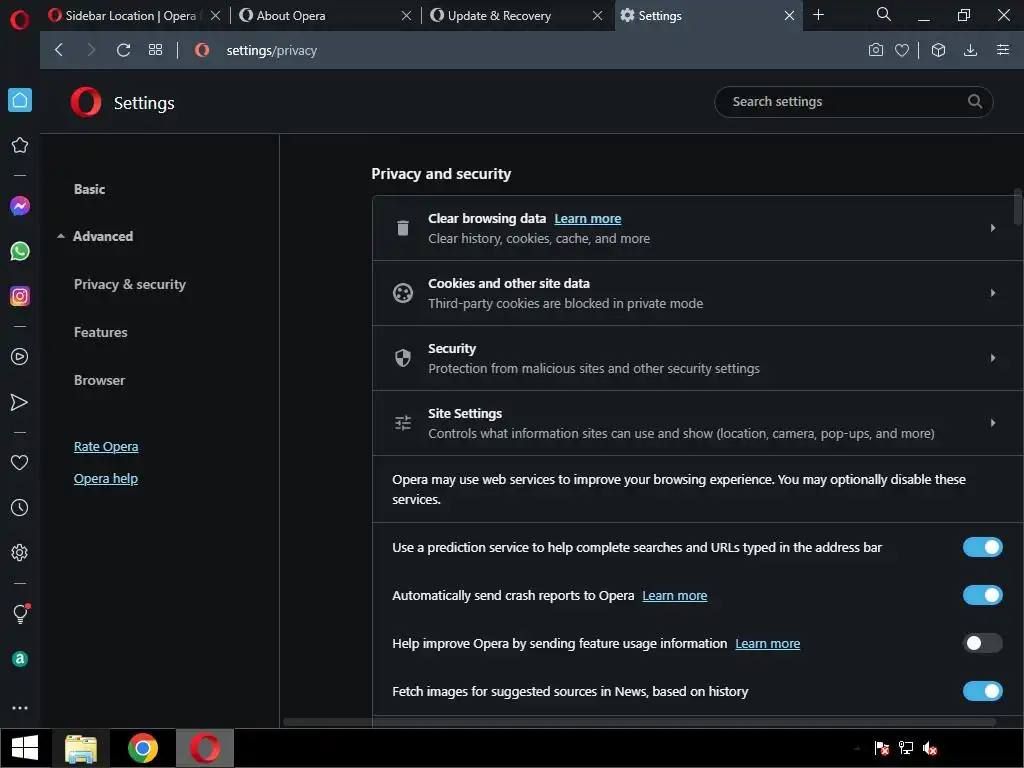
Task: Open the Opera main menu logo
Action: click(x=20, y=20)
